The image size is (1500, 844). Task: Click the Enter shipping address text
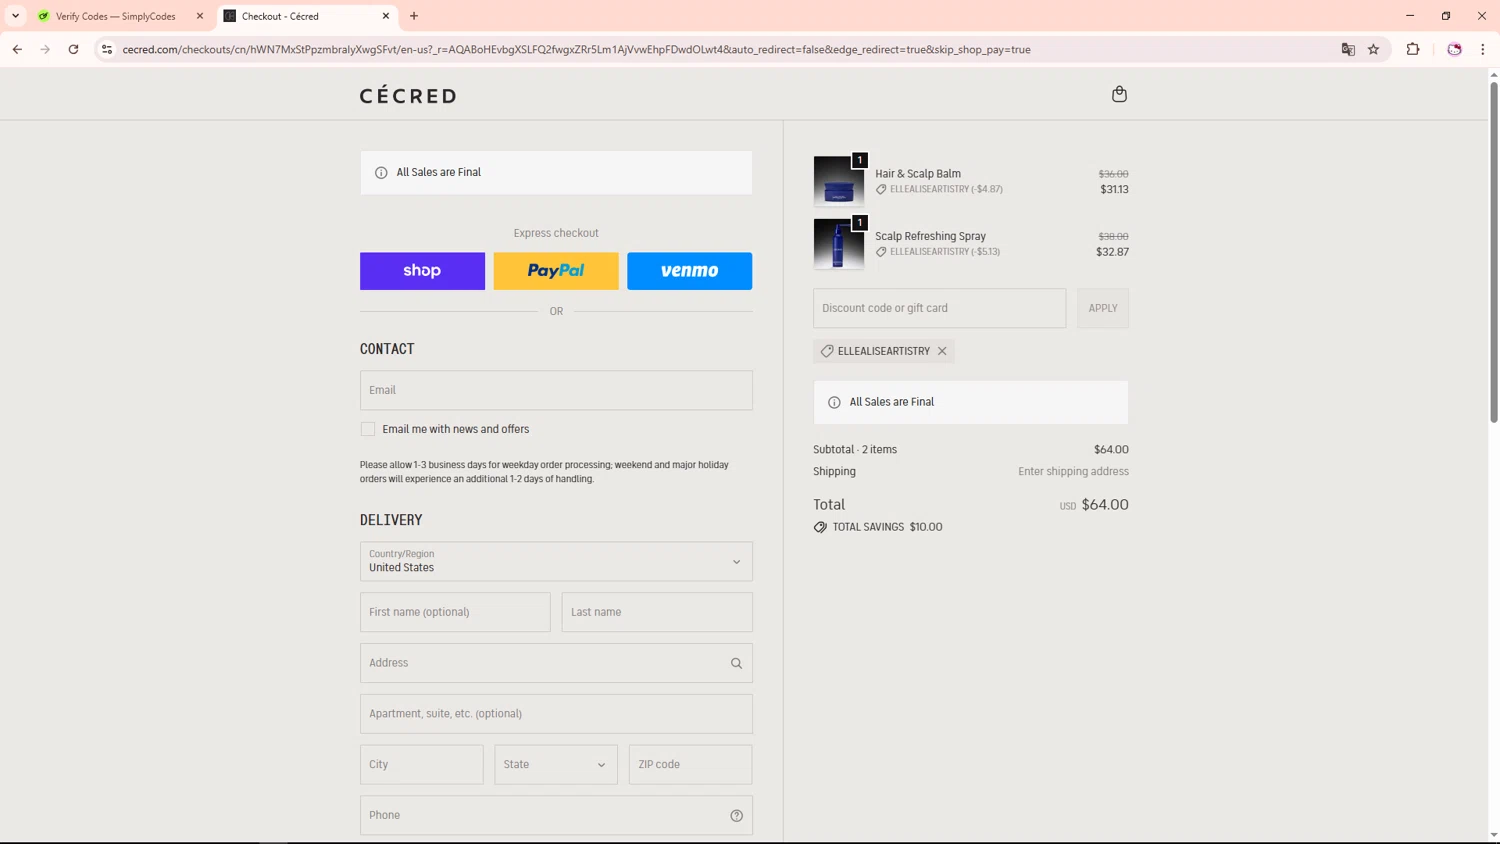point(1073,471)
